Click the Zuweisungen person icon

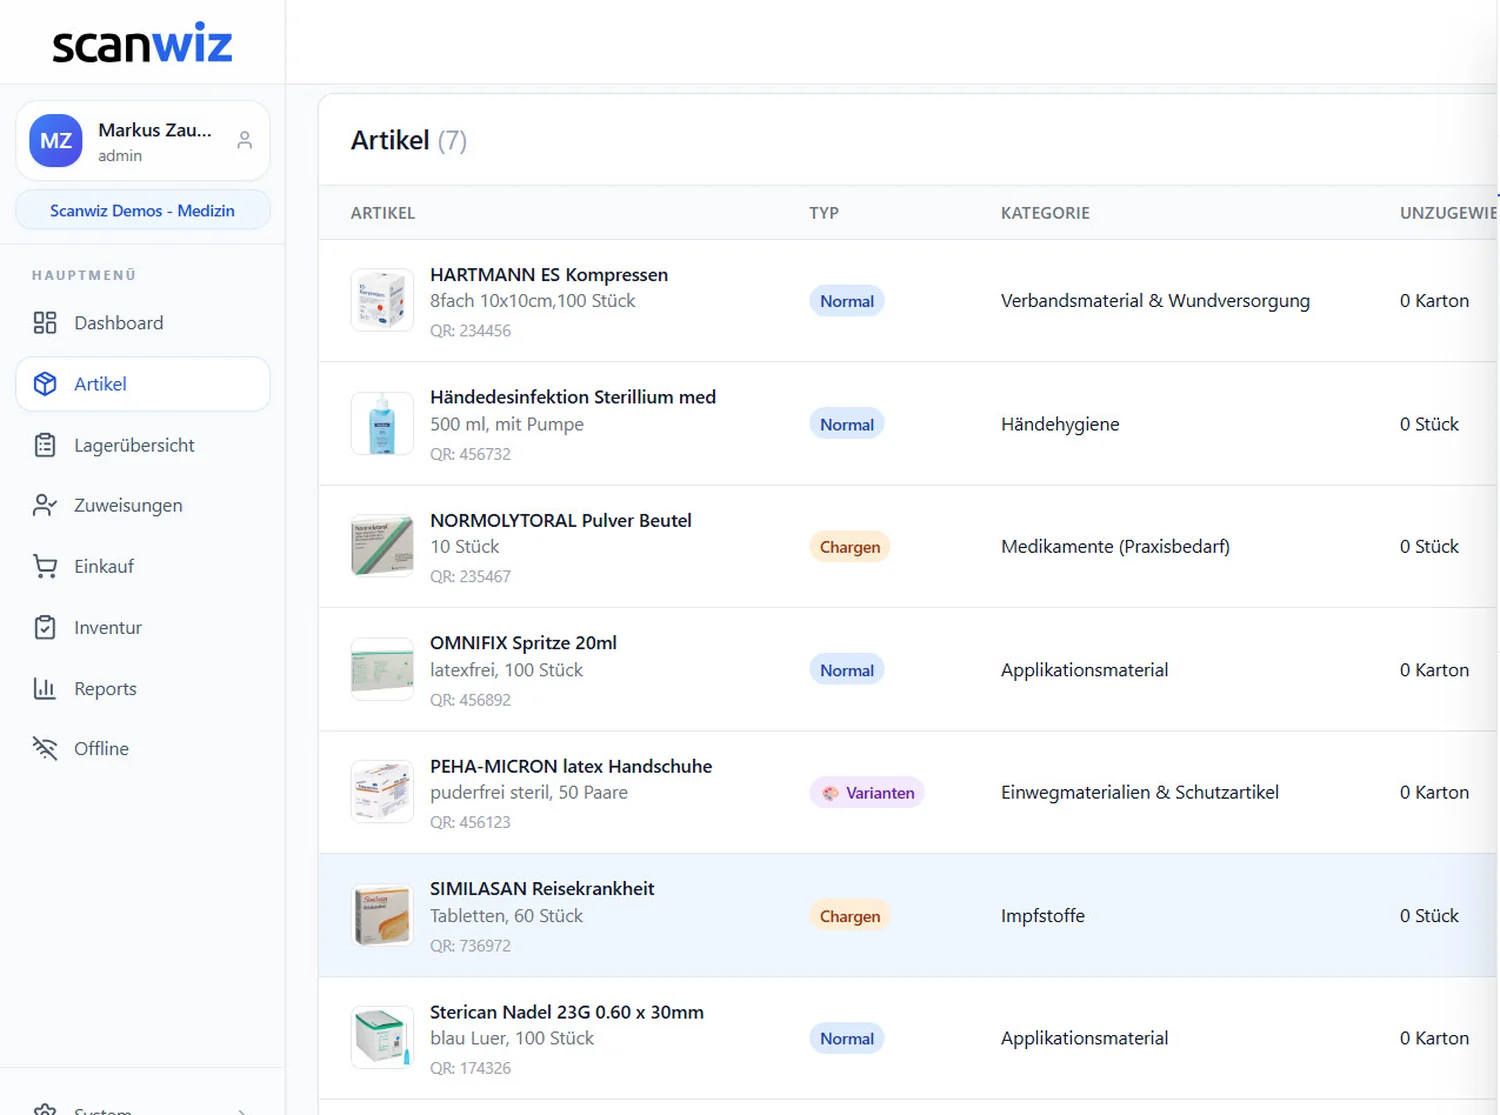click(x=45, y=505)
